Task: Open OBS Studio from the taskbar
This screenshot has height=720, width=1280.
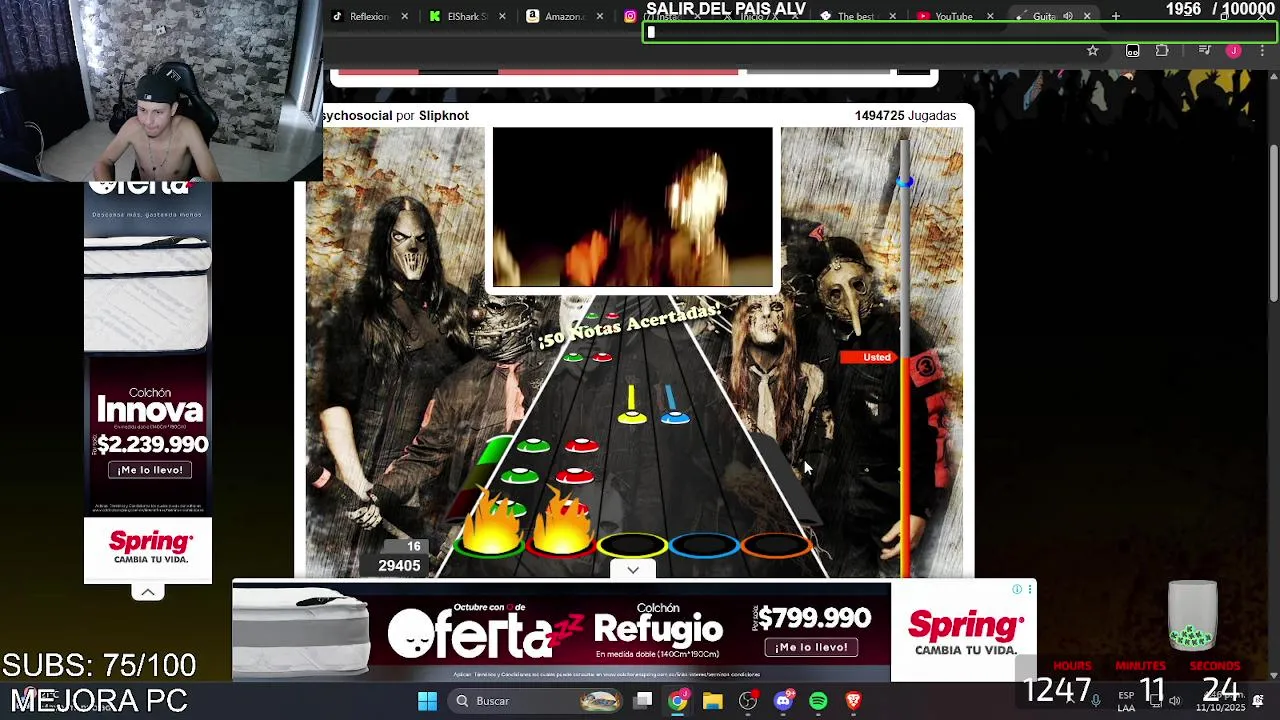Action: point(748,701)
